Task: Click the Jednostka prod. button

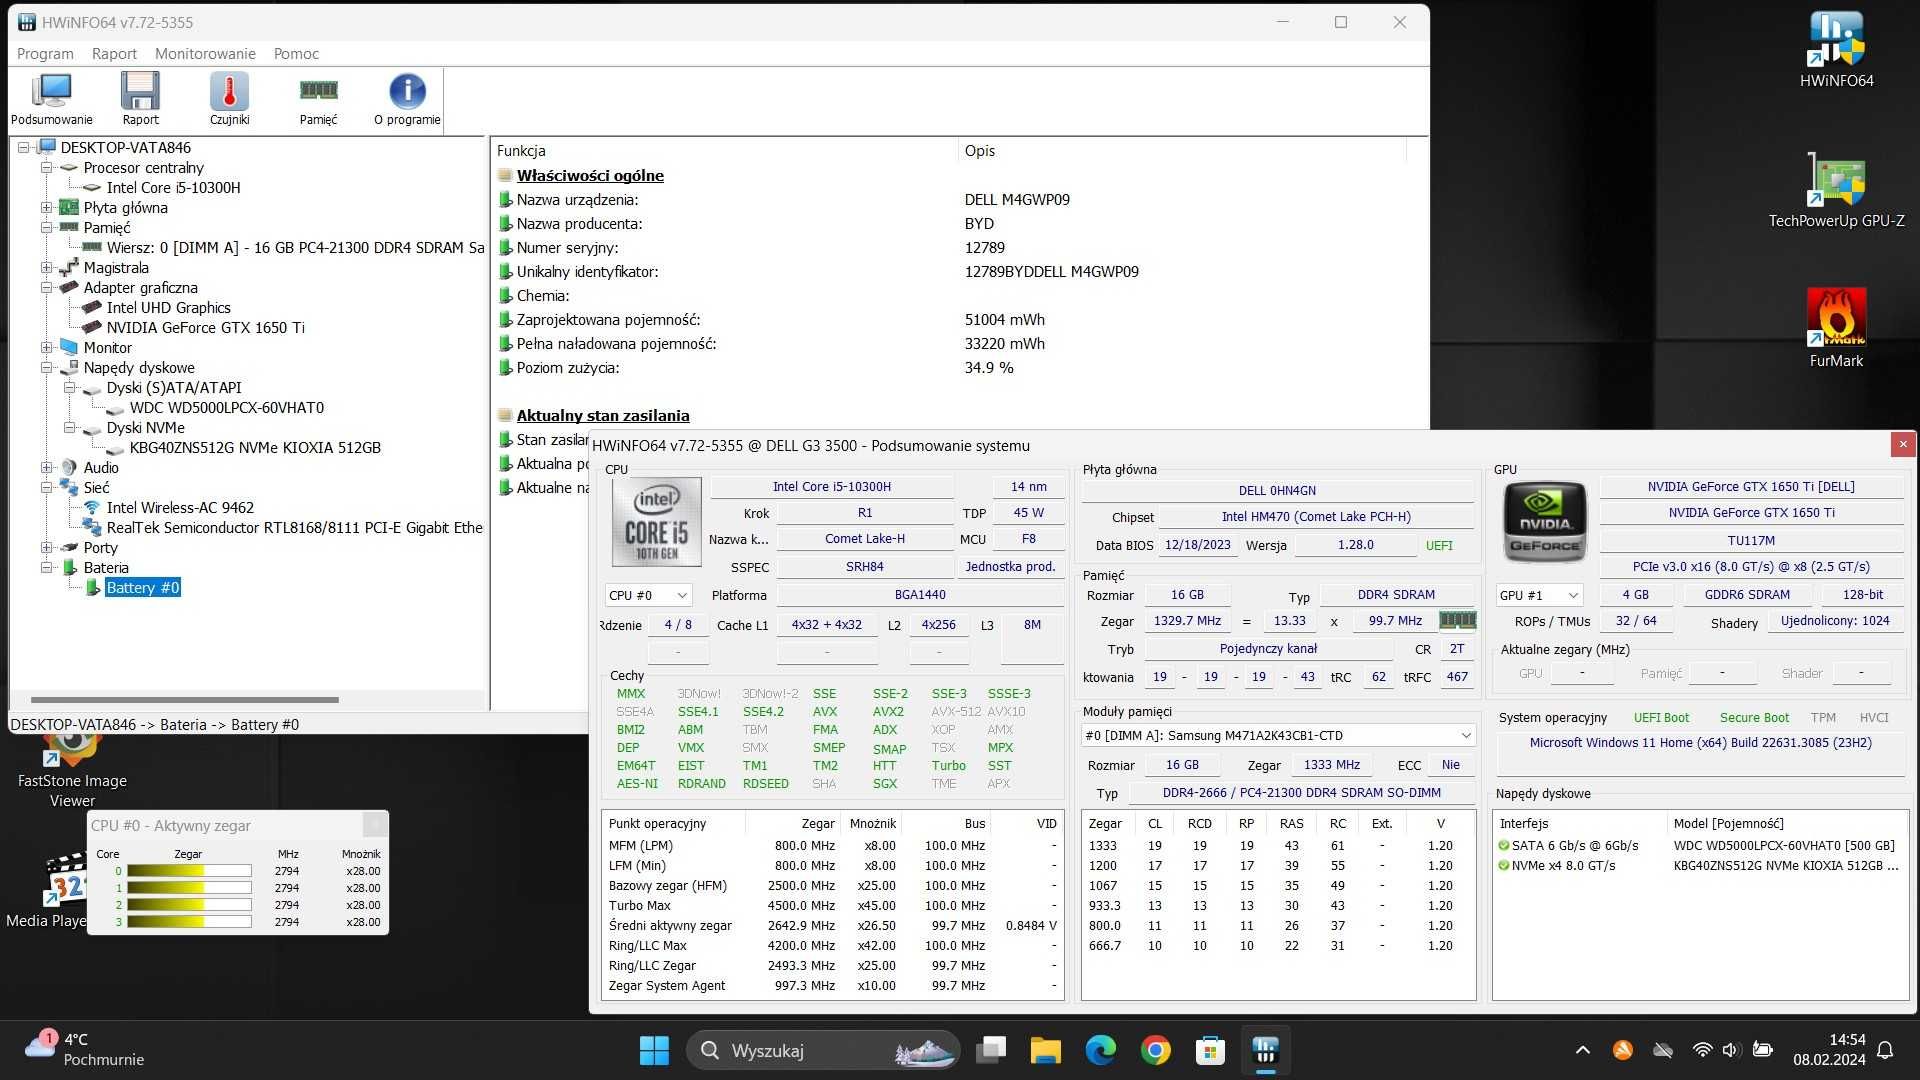Action: pyautogui.click(x=1010, y=566)
